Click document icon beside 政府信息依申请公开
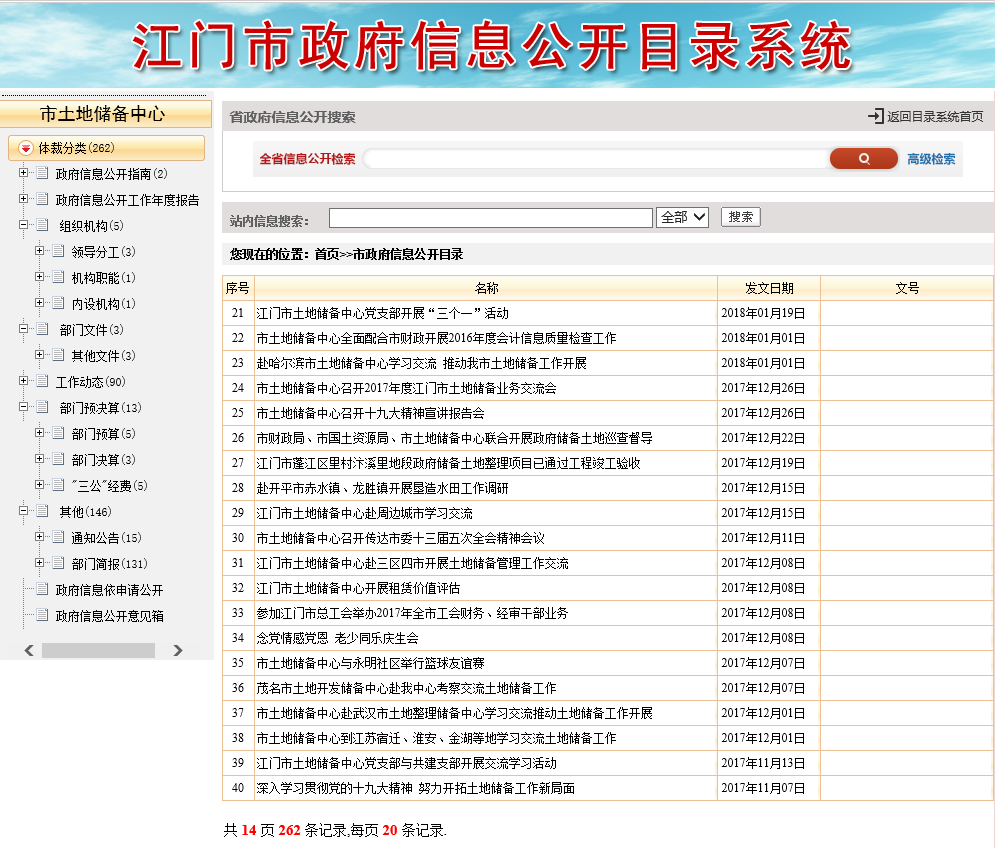The height and width of the screenshot is (848, 1007). [42, 589]
